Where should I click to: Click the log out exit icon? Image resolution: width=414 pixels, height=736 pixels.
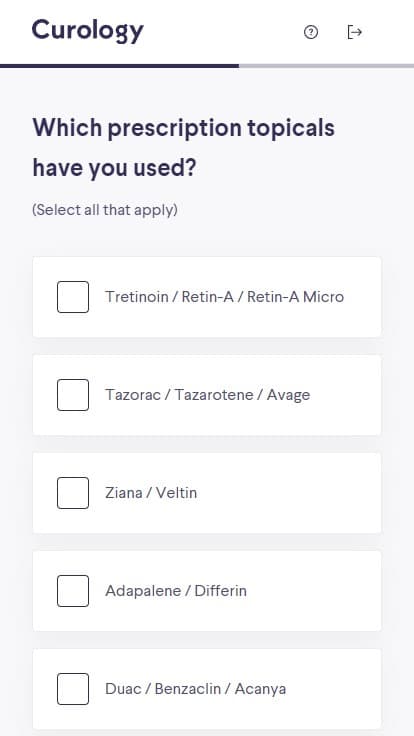pyautogui.click(x=354, y=32)
